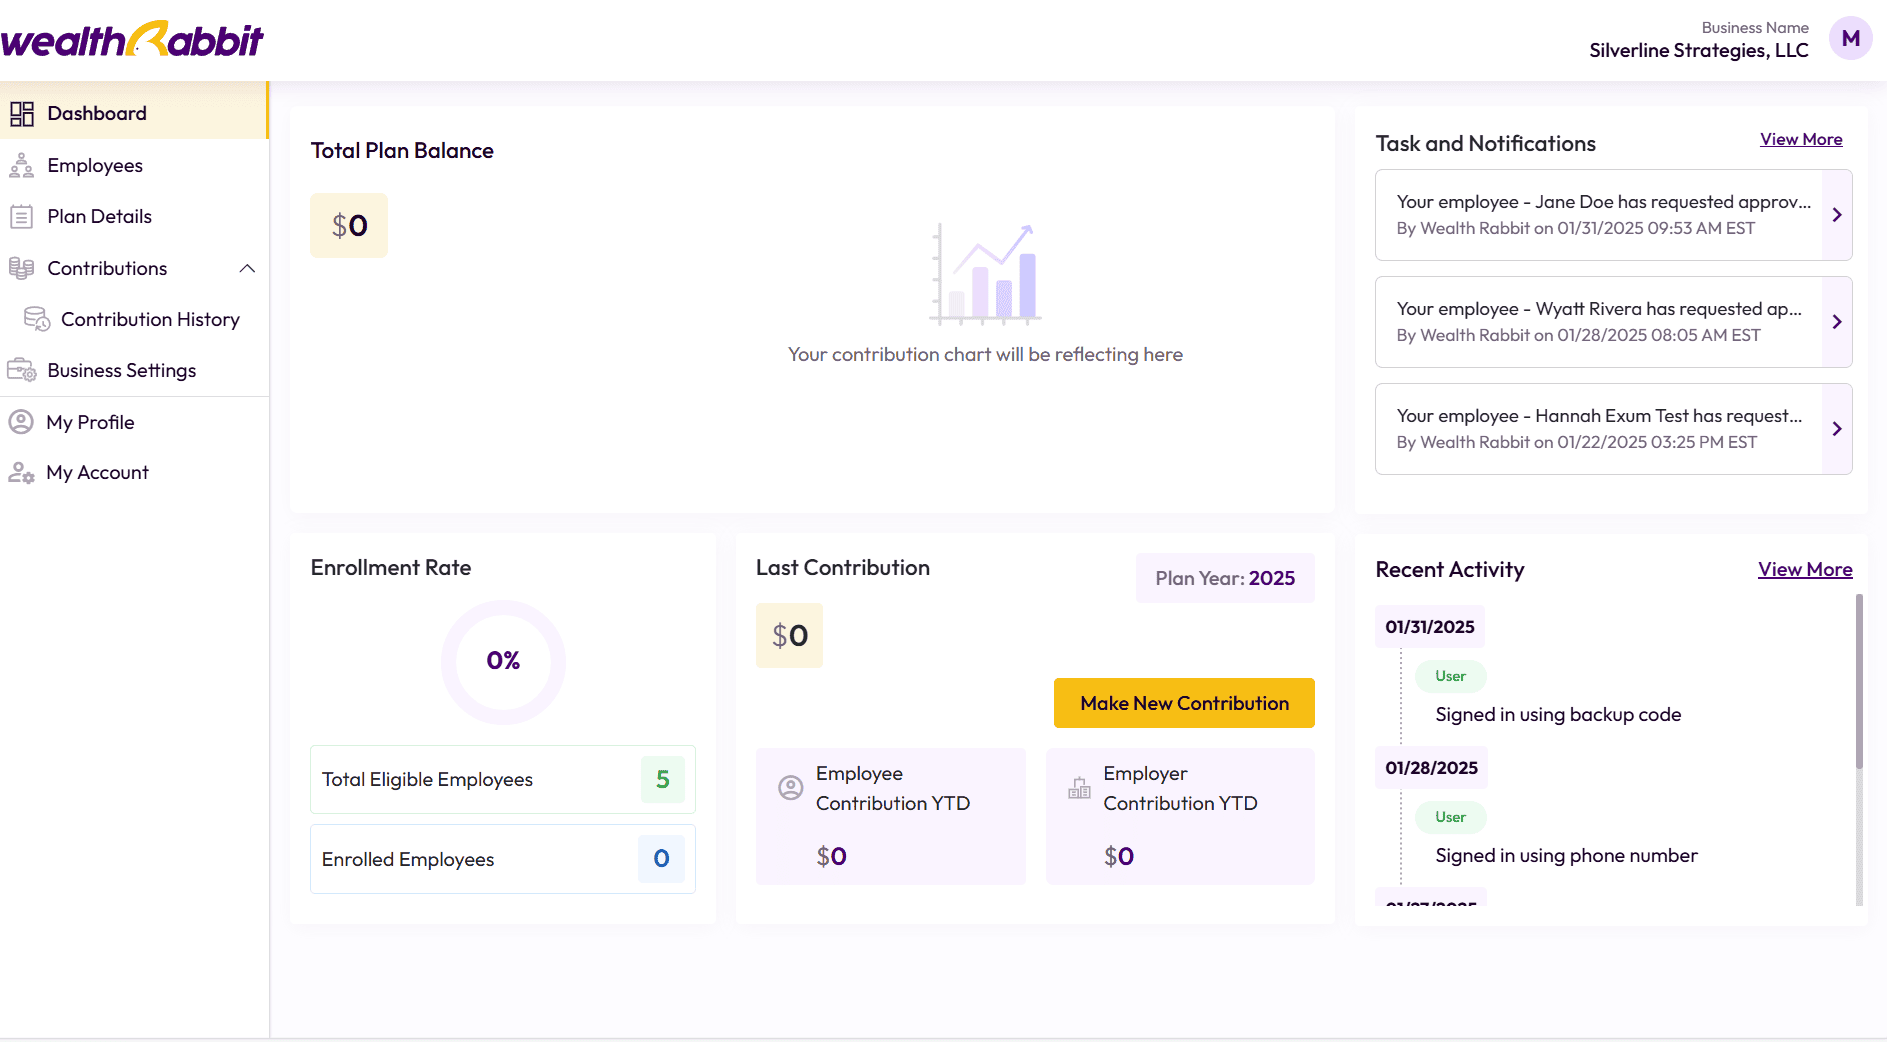Image resolution: width=1887 pixels, height=1042 pixels.
Task: Click the Recent Activity scrollbar
Action: [x=1859, y=682]
